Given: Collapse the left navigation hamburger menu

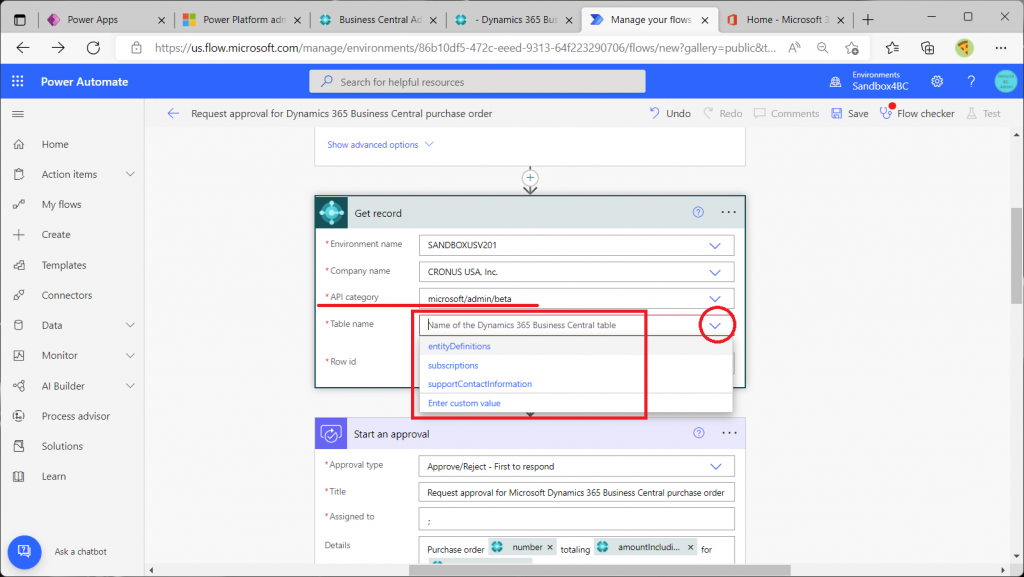Looking at the screenshot, I should click(18, 114).
